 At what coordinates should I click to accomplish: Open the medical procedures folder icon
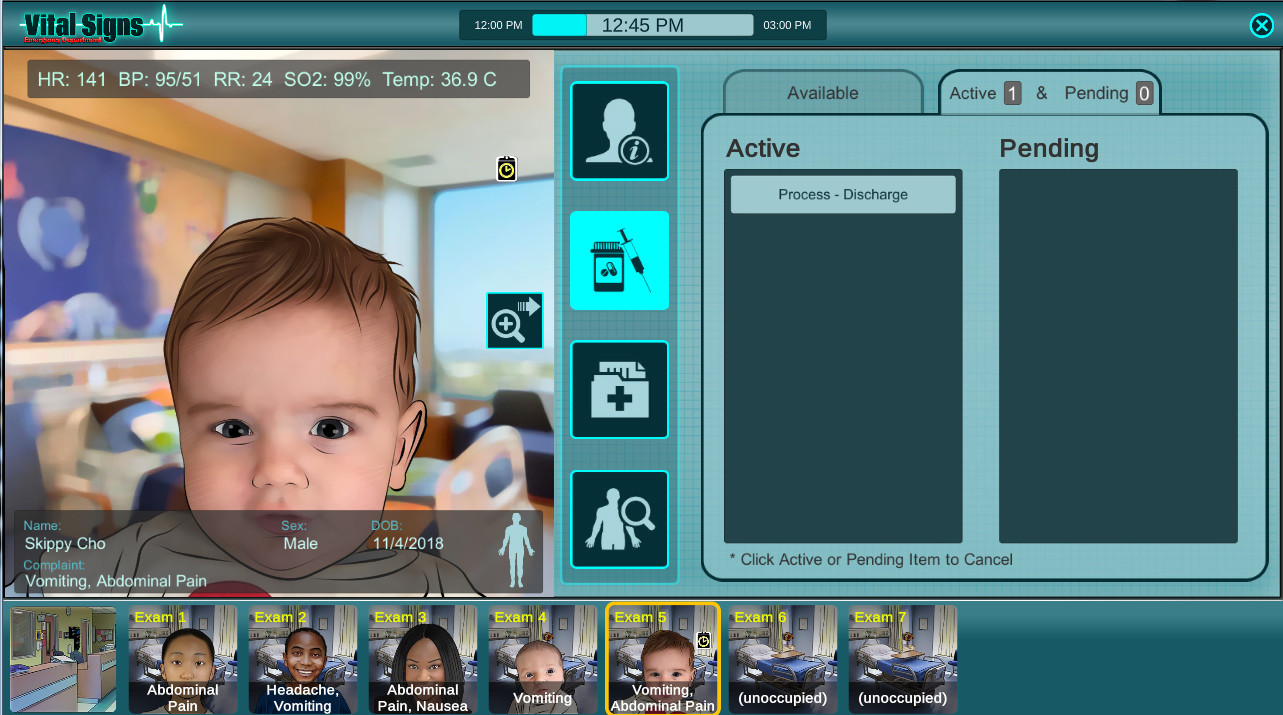tap(619, 390)
